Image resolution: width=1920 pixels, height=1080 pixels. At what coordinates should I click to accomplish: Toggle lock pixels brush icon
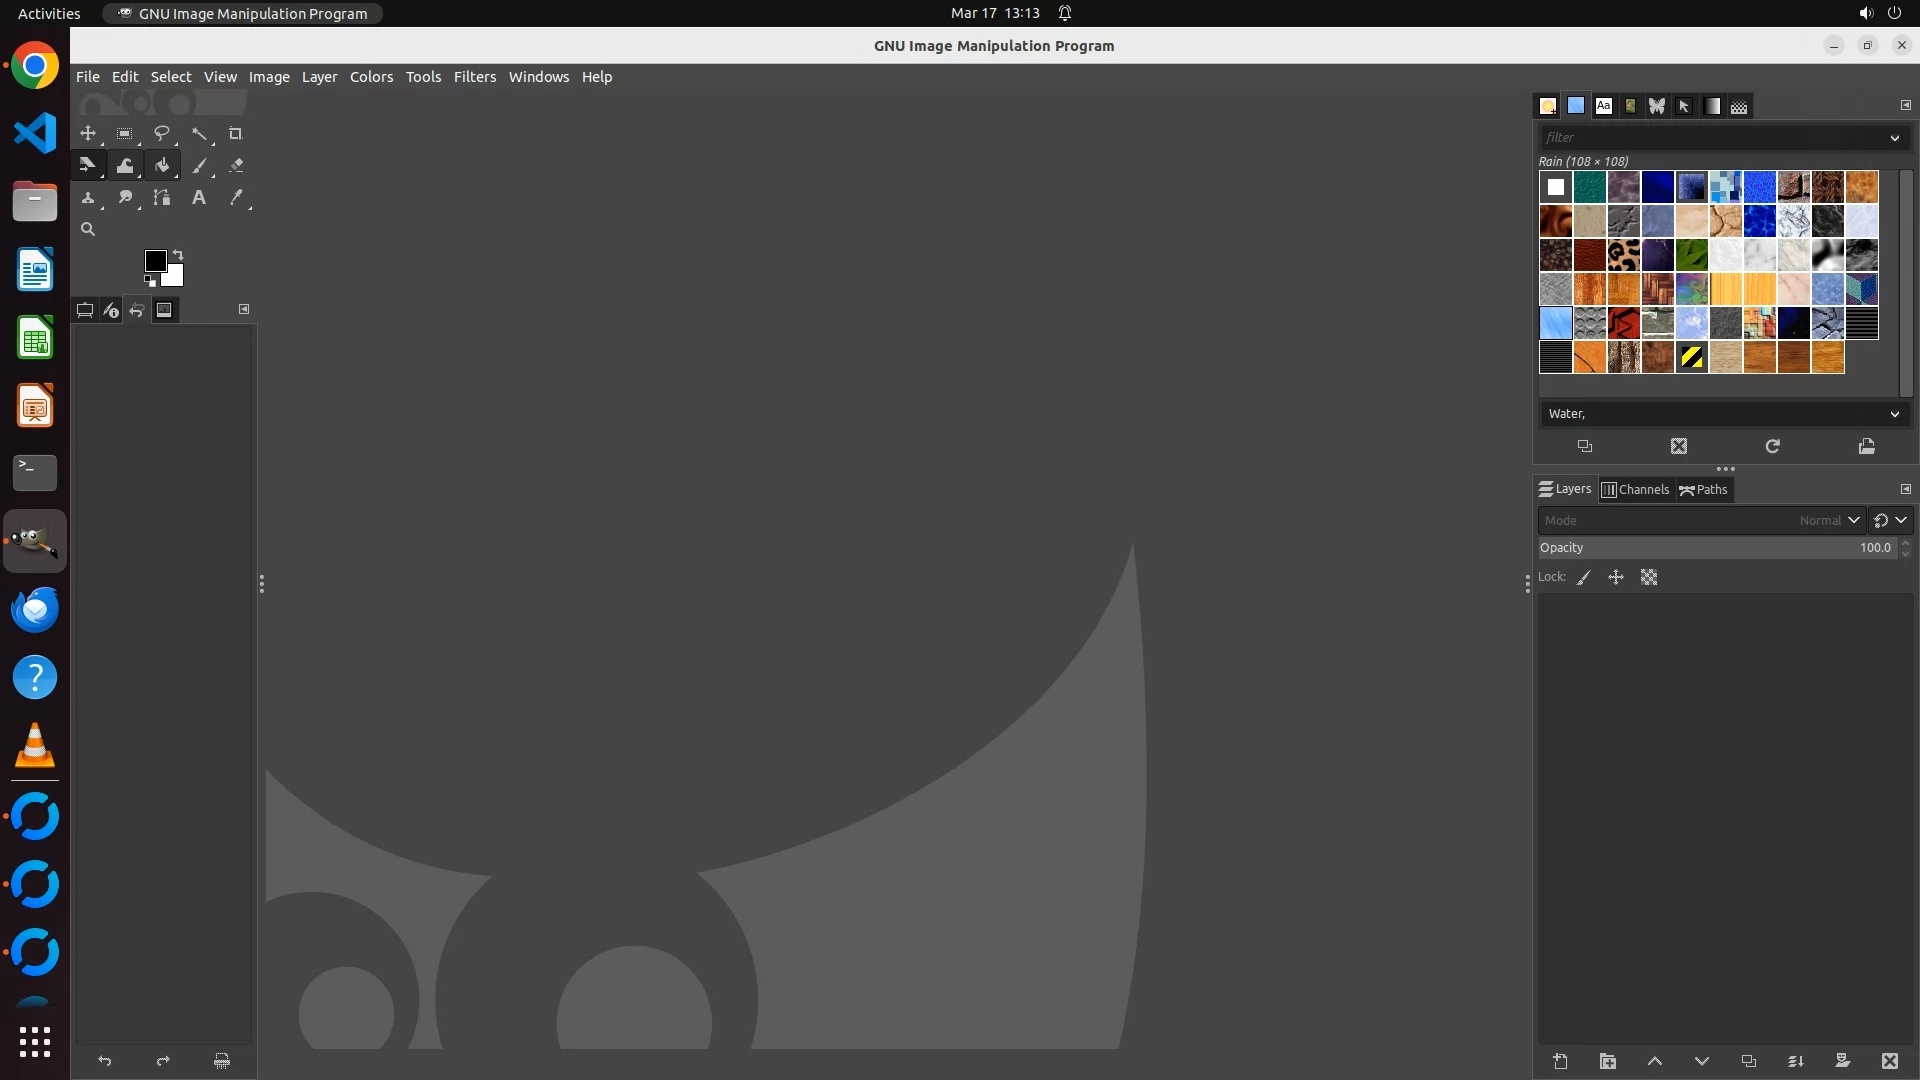[x=1584, y=577]
